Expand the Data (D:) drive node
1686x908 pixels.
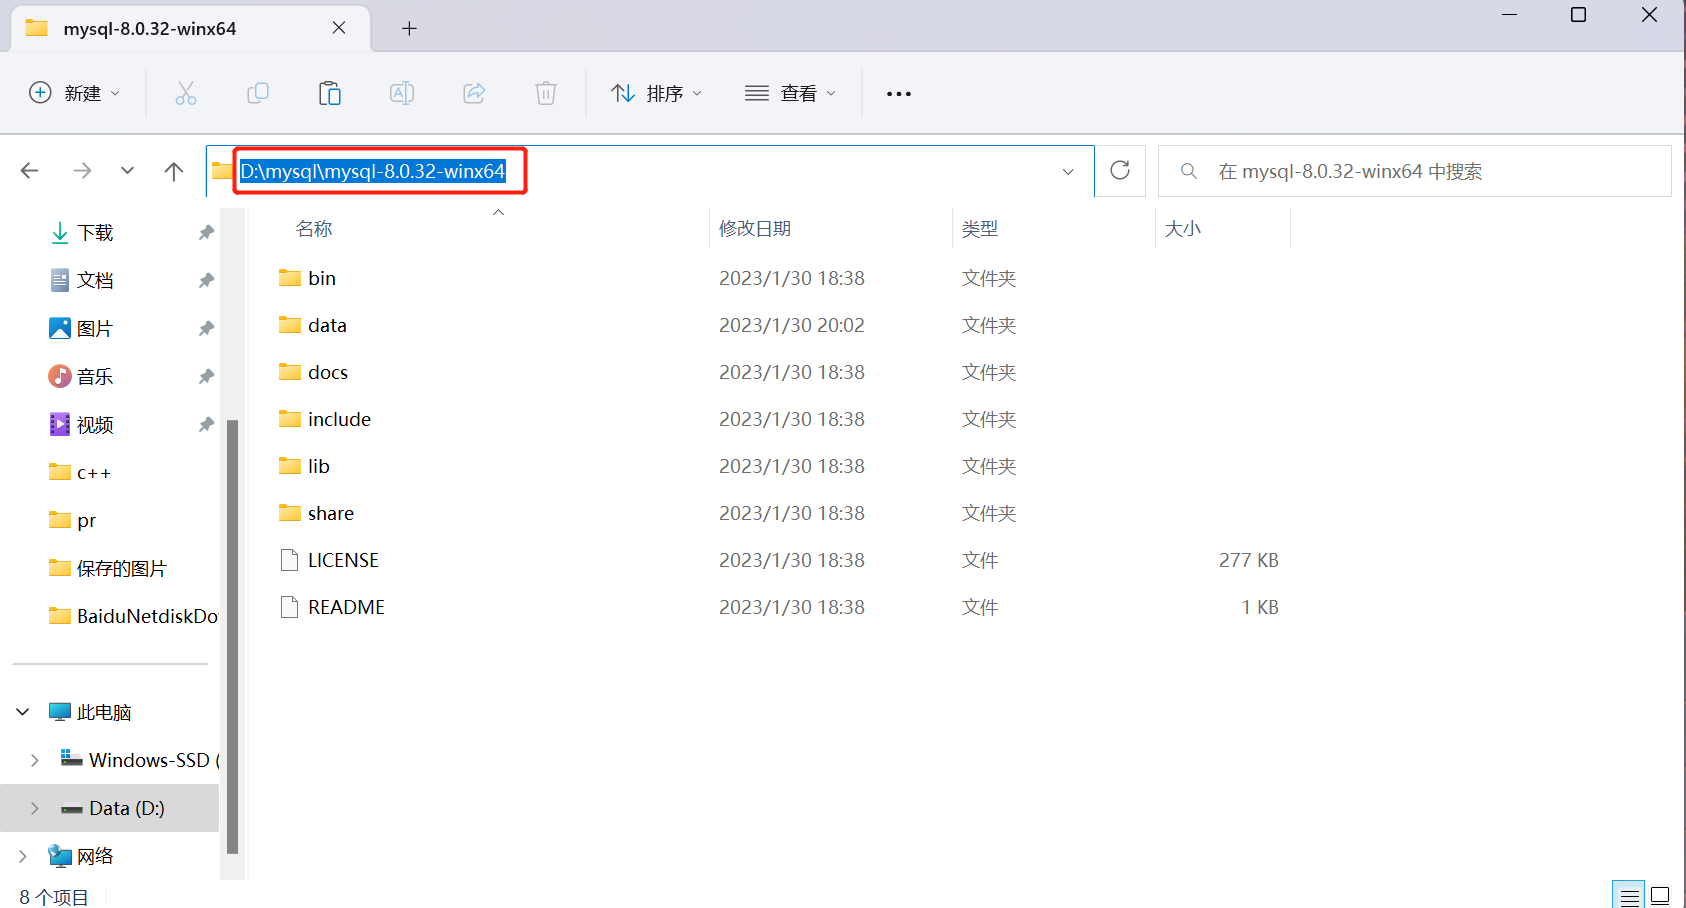coord(34,808)
